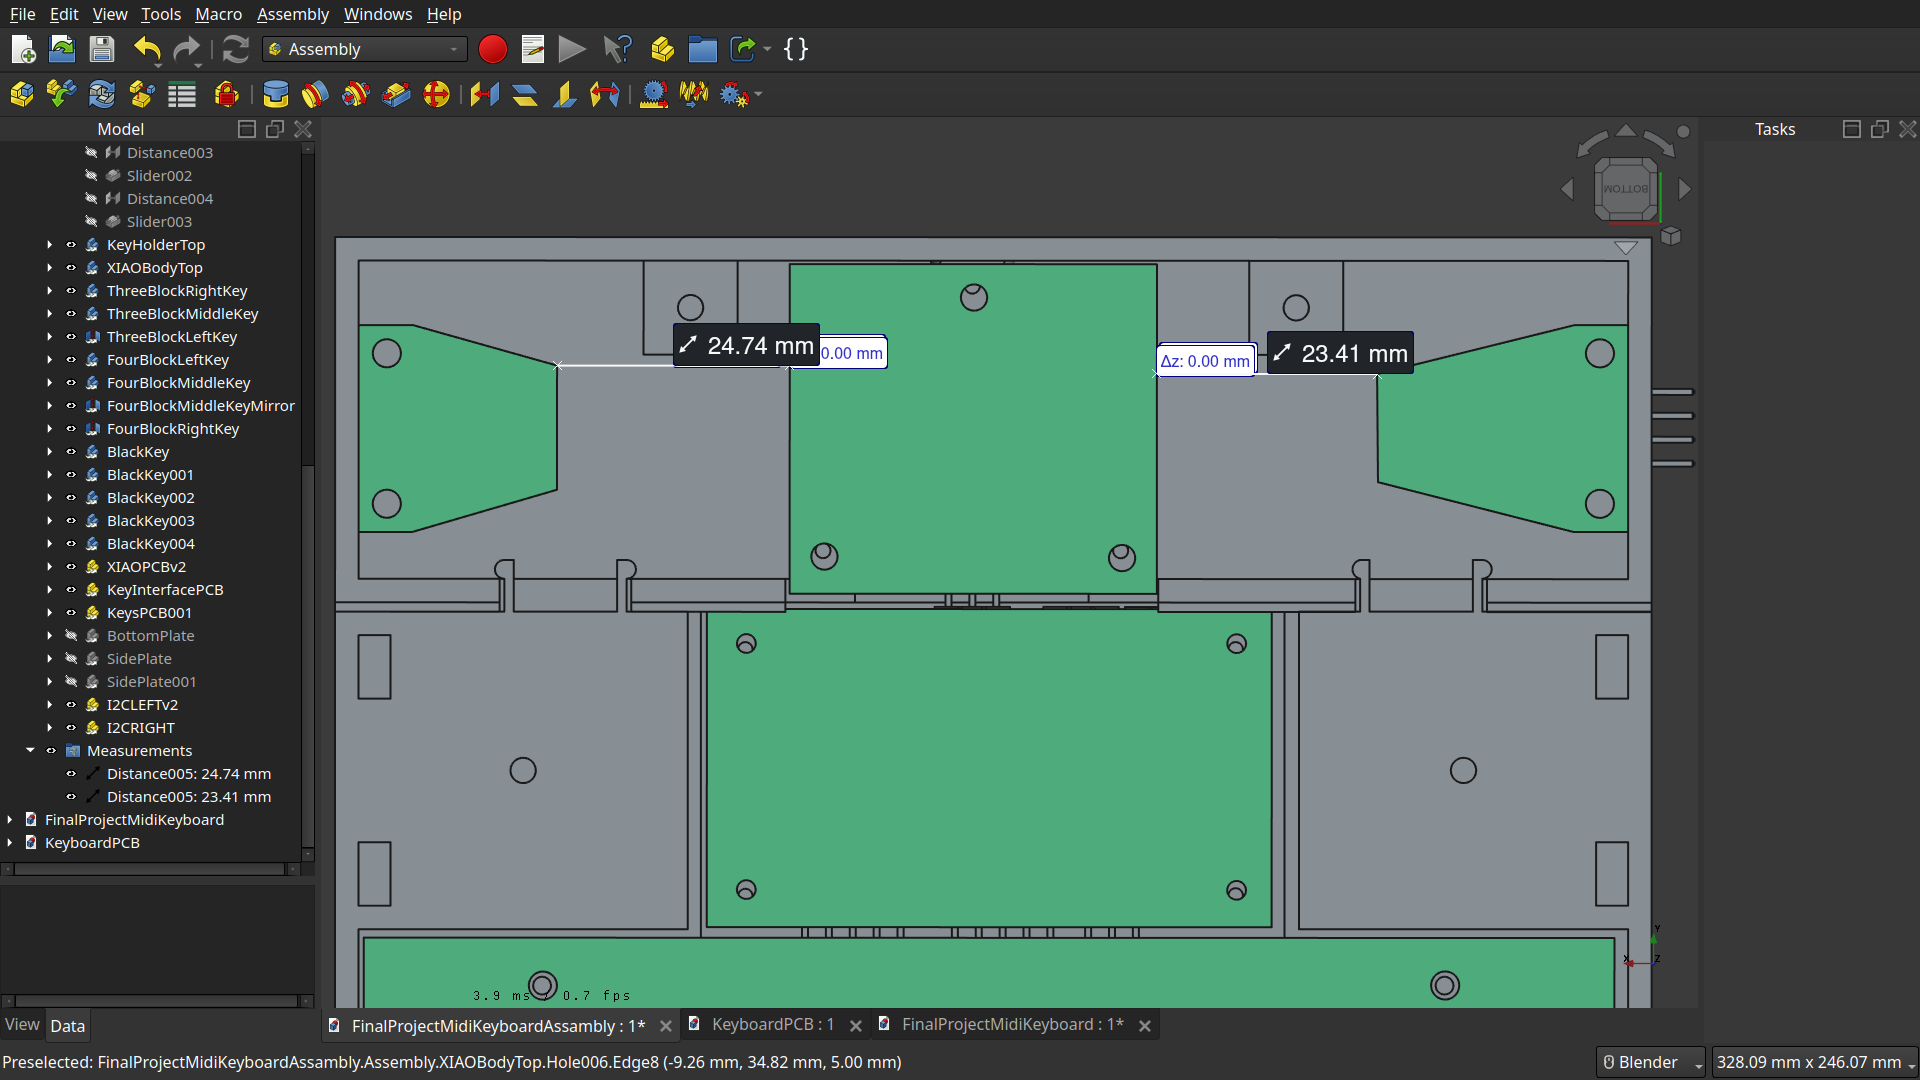The width and height of the screenshot is (1920, 1080).
Task: Switch to the KeyboardPCB : 1 tab
Action: click(x=772, y=1025)
